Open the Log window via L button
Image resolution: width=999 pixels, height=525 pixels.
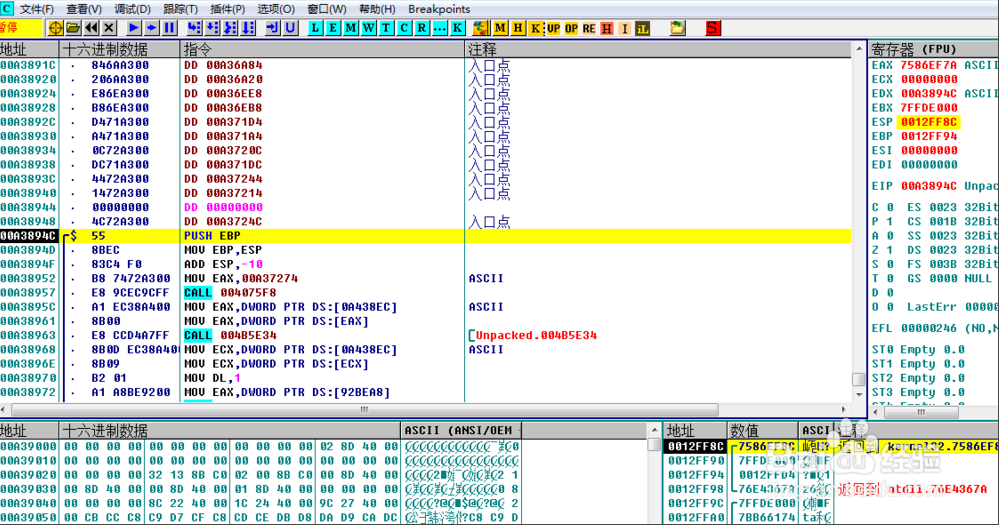pyautogui.click(x=316, y=28)
